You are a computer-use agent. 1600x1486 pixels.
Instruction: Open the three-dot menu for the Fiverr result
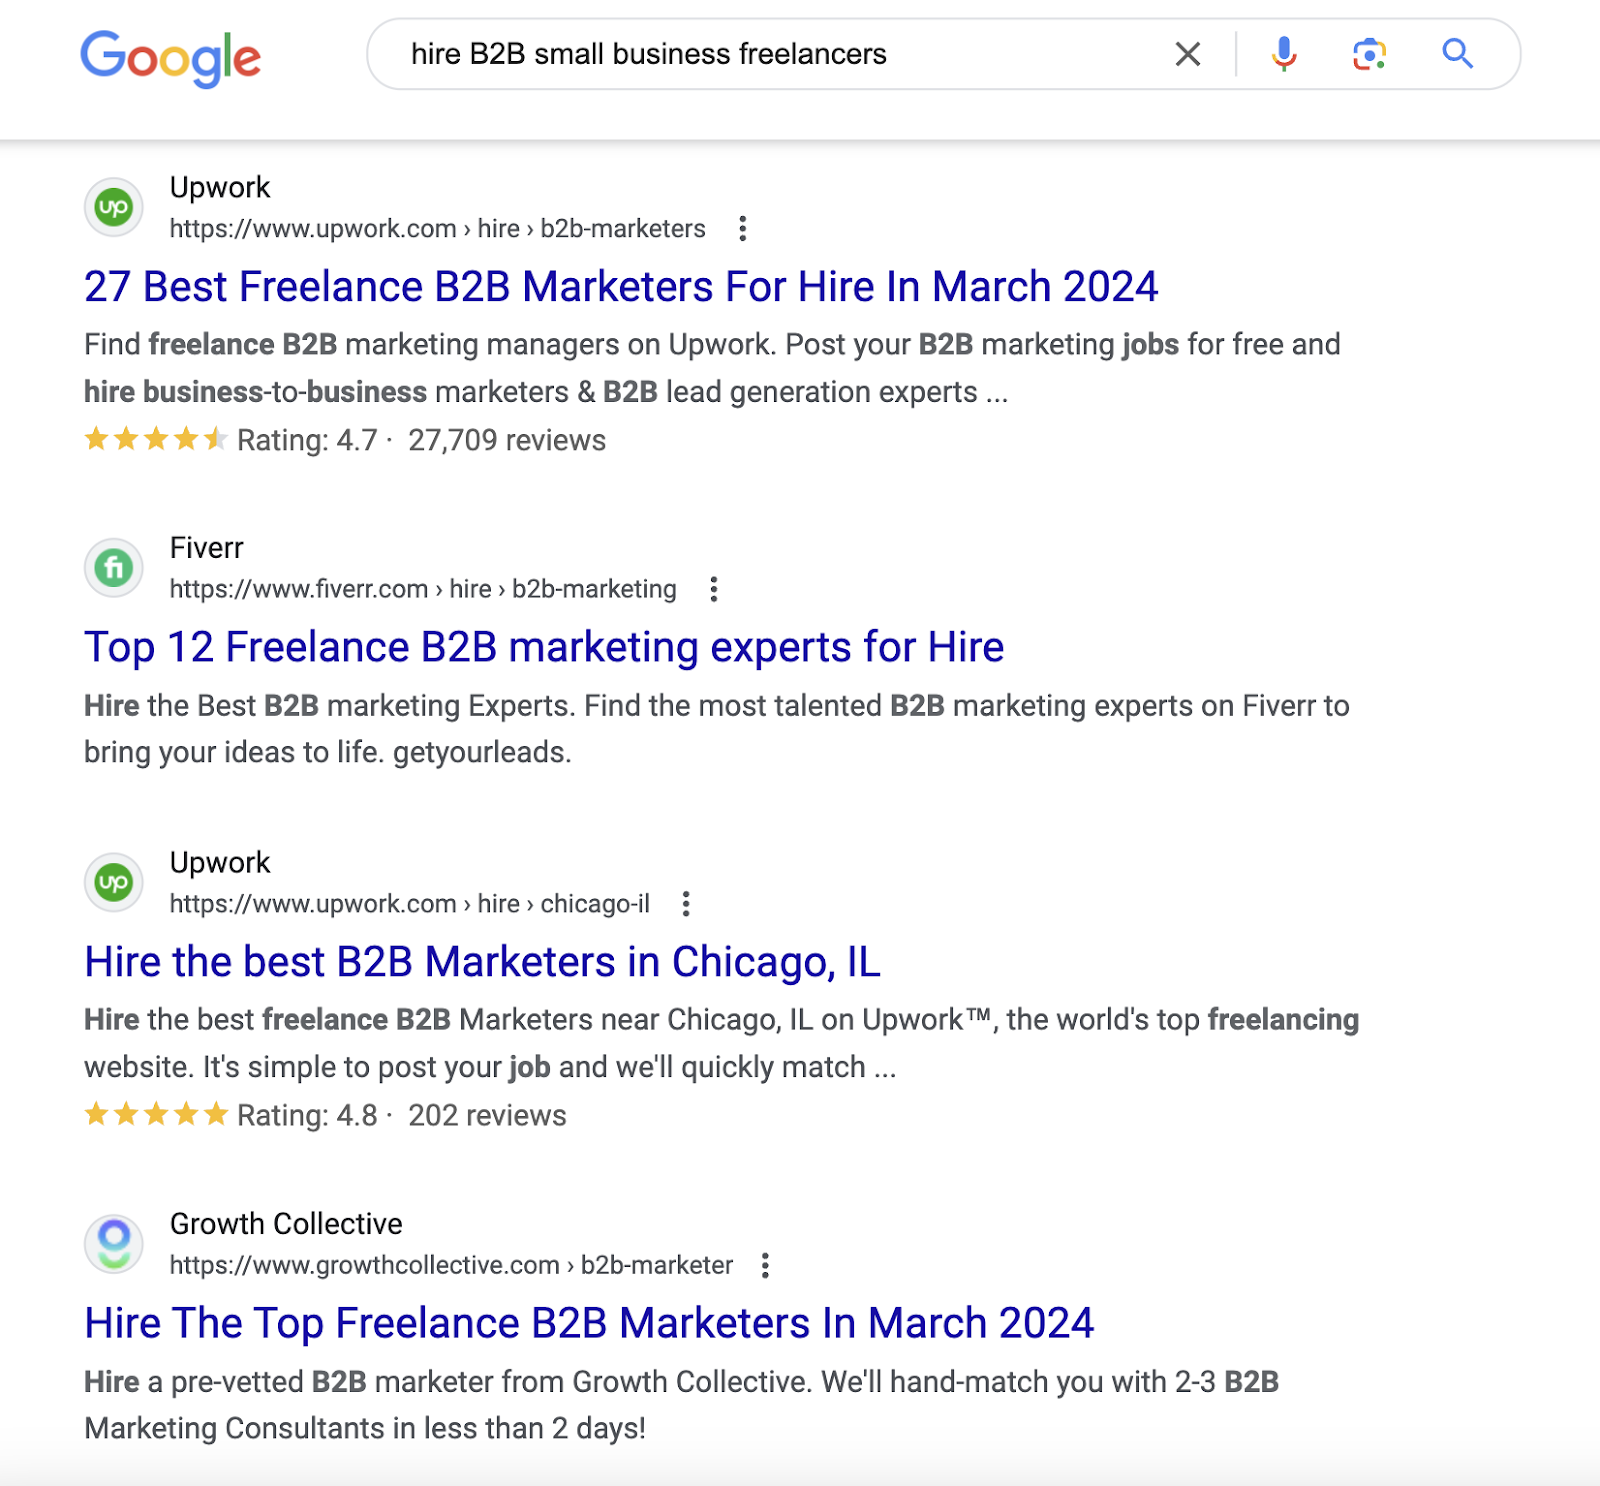[713, 590]
